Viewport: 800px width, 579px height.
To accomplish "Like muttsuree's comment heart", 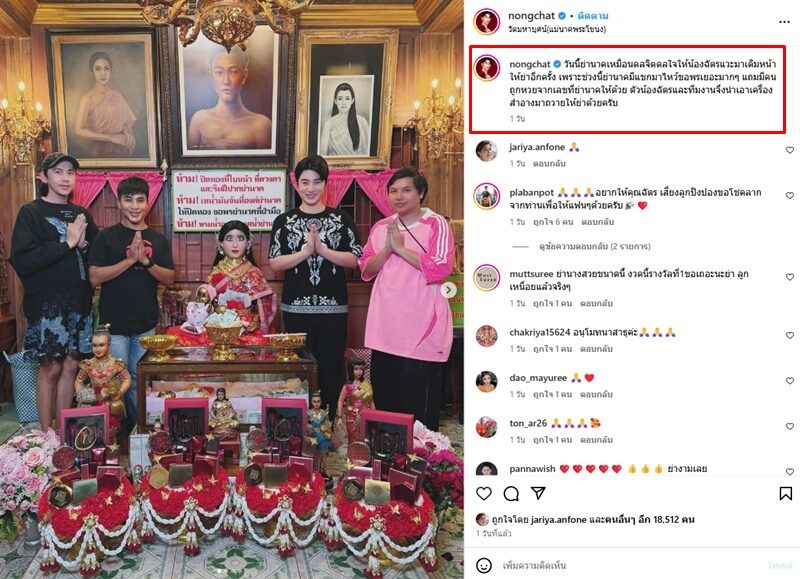I will tap(790, 277).
